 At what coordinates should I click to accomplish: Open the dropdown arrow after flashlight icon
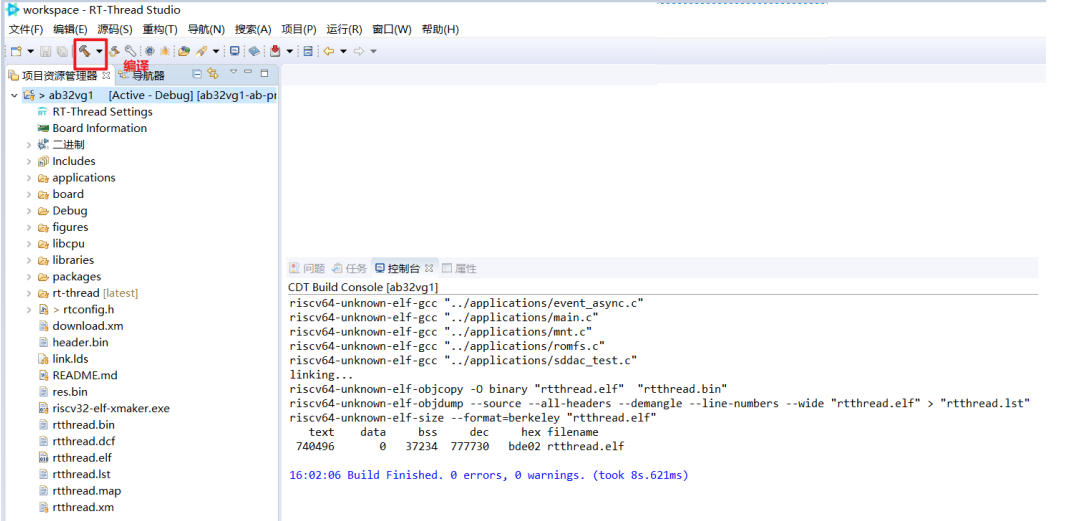coord(216,51)
